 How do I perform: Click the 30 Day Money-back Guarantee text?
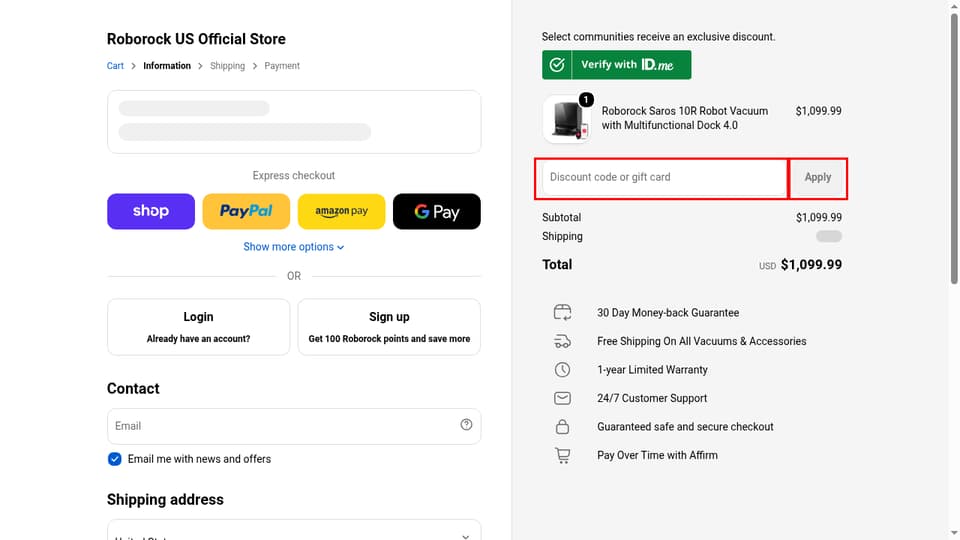coord(668,313)
